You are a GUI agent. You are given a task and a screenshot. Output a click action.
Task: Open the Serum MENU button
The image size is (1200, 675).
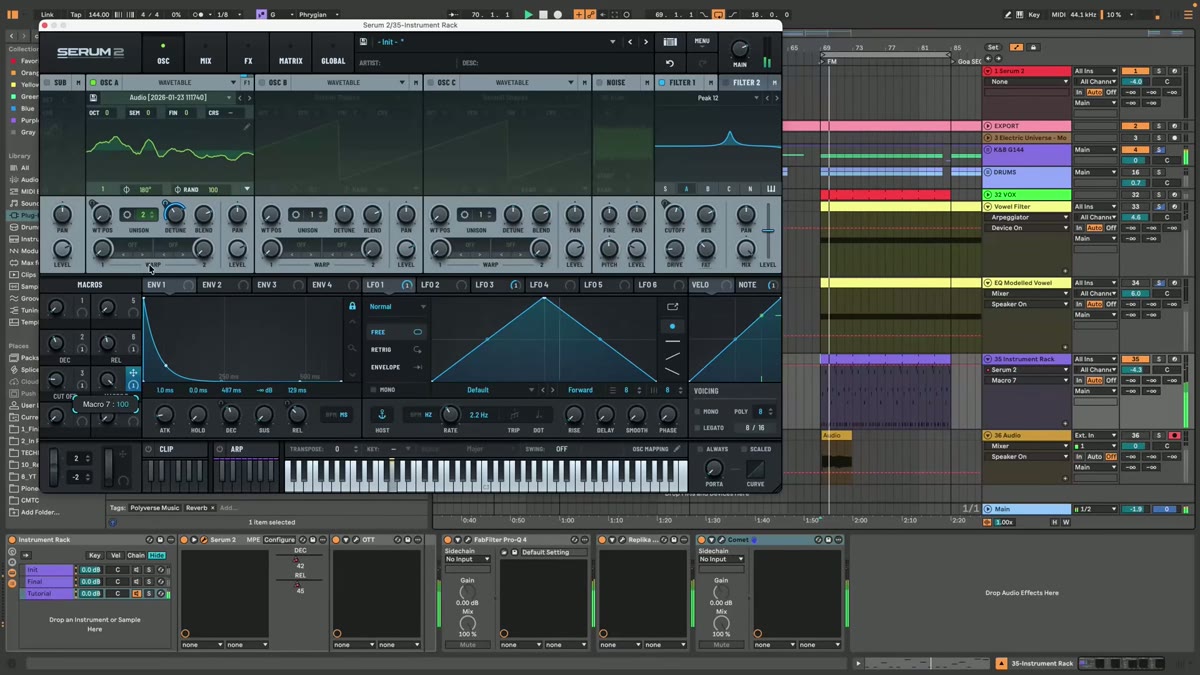[x=702, y=42]
